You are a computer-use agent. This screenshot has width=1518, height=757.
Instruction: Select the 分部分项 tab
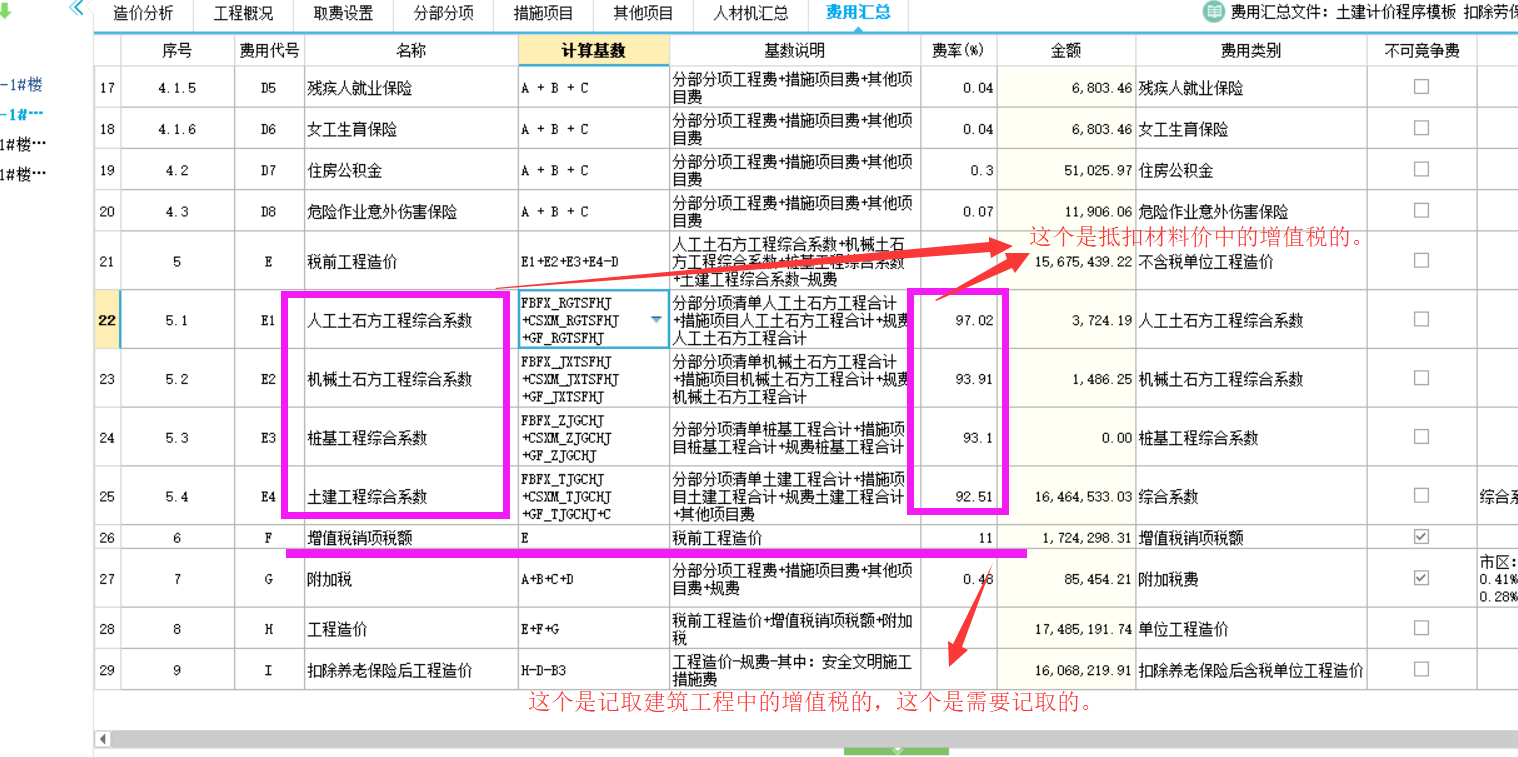[443, 14]
